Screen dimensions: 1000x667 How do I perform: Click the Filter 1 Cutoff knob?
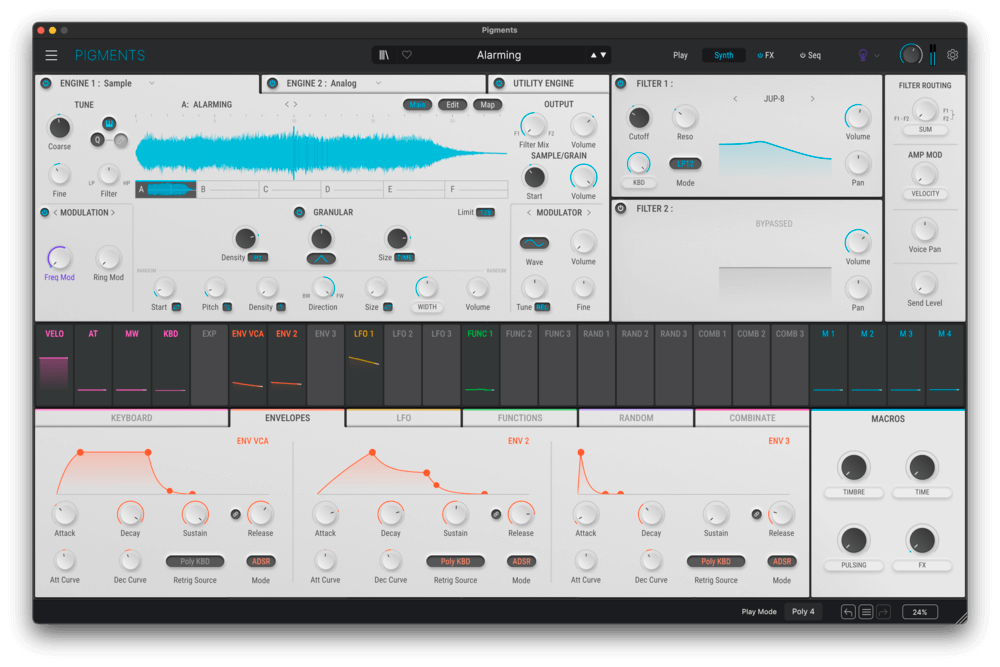639,118
